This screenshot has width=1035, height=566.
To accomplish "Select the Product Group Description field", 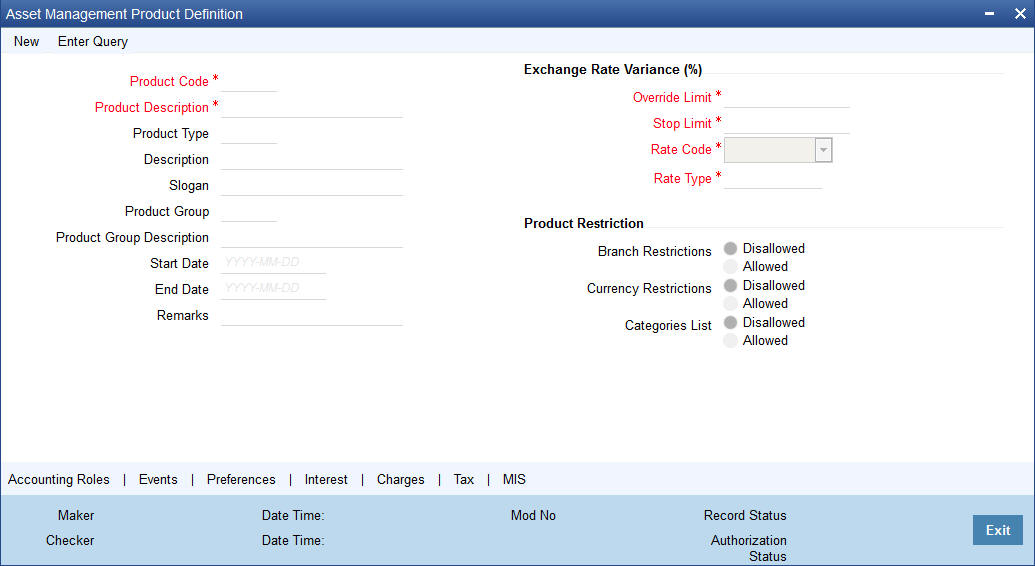I will 312,237.
